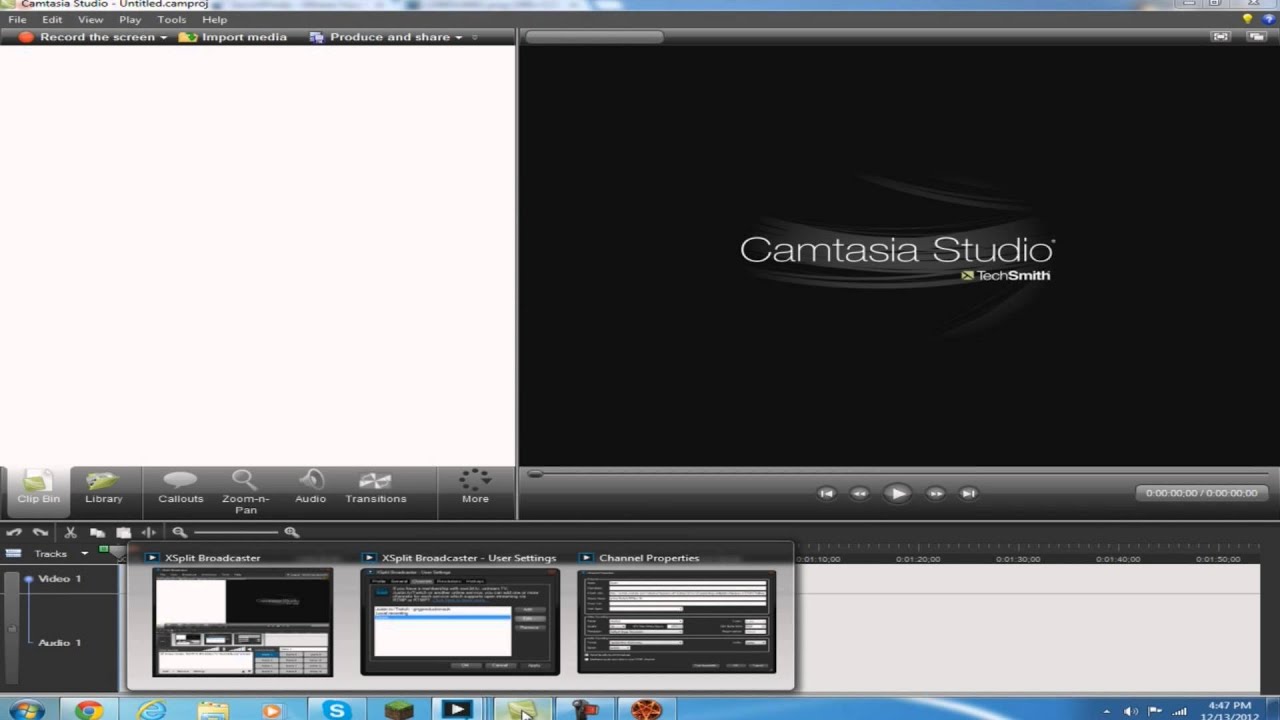The width and height of the screenshot is (1280, 720).
Task: Select Channel Properties window thumbnail
Action: tap(676, 622)
